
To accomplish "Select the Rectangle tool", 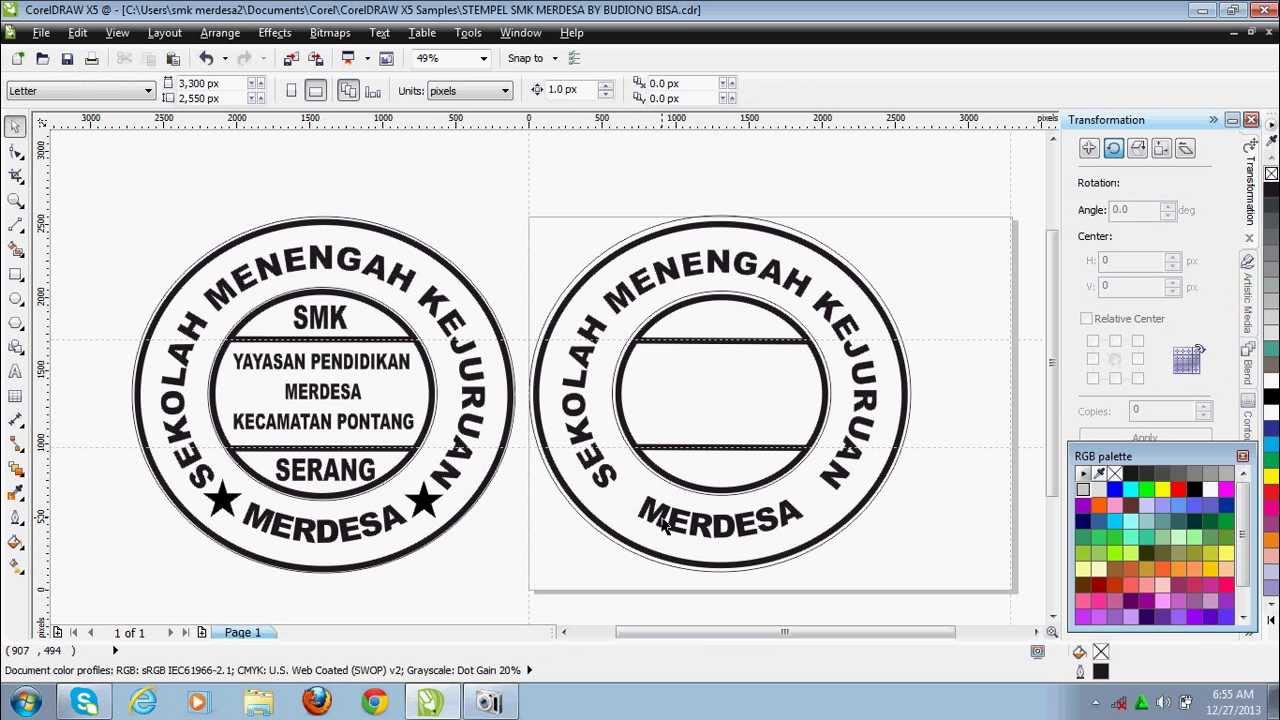I will (x=15, y=274).
